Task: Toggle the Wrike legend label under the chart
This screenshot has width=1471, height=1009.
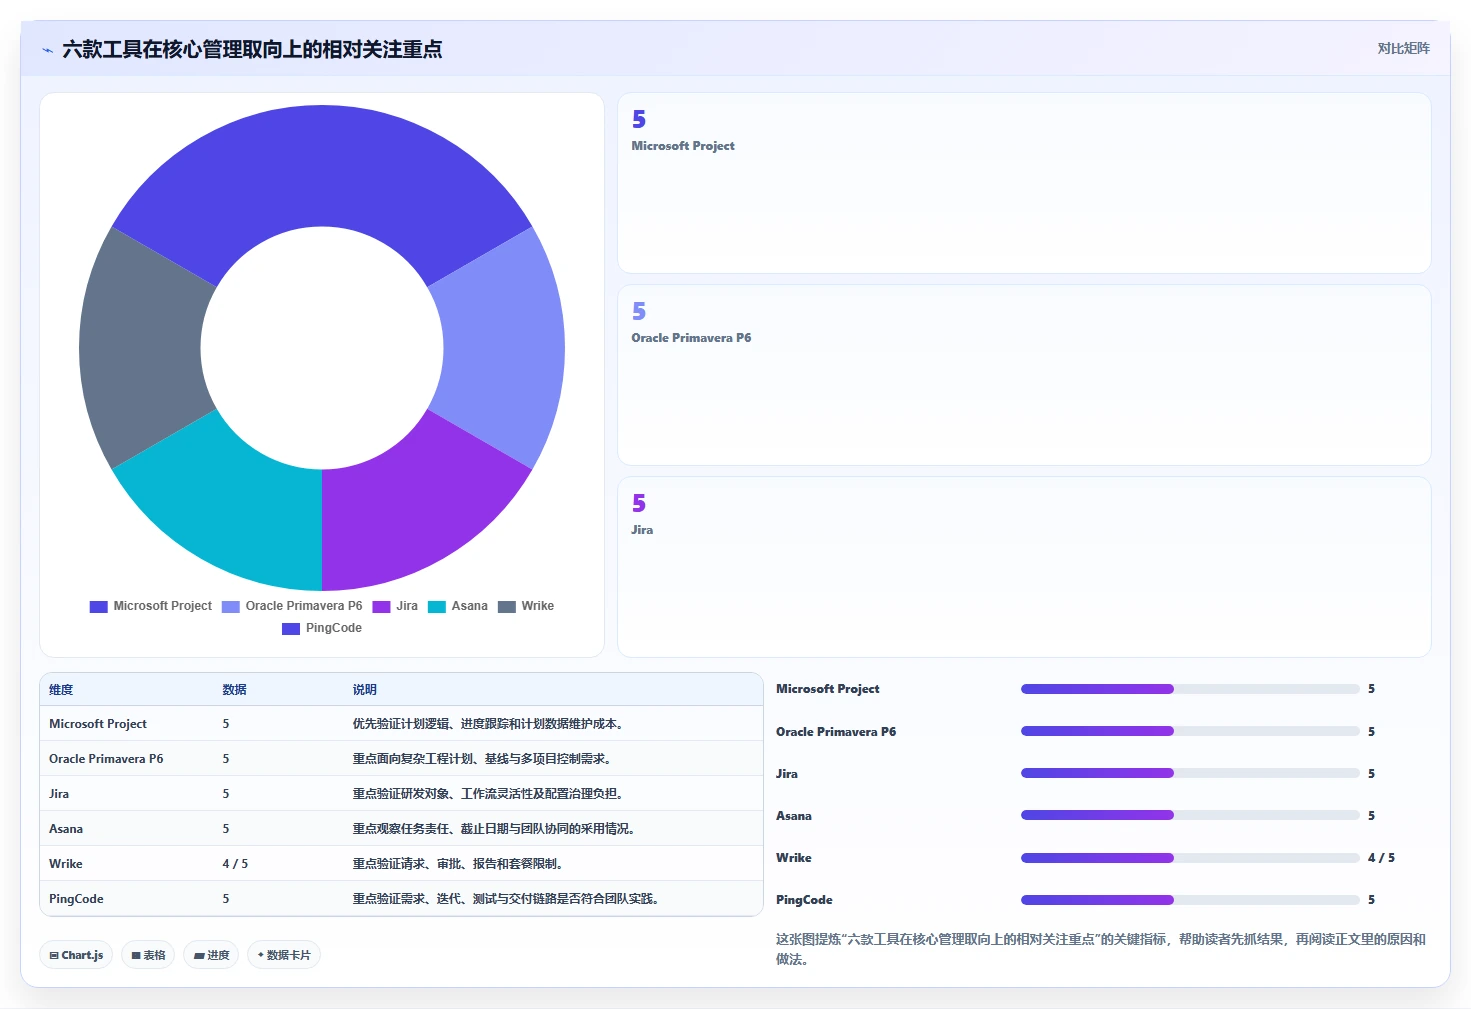Action: (x=537, y=606)
